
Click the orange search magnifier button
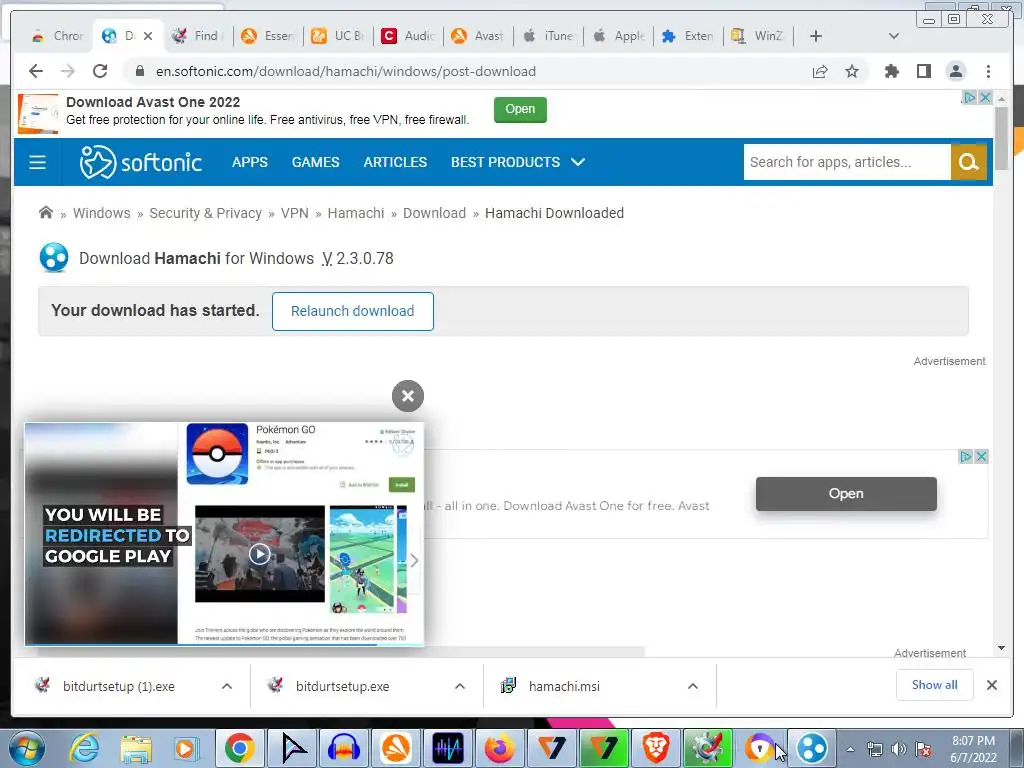(968, 162)
